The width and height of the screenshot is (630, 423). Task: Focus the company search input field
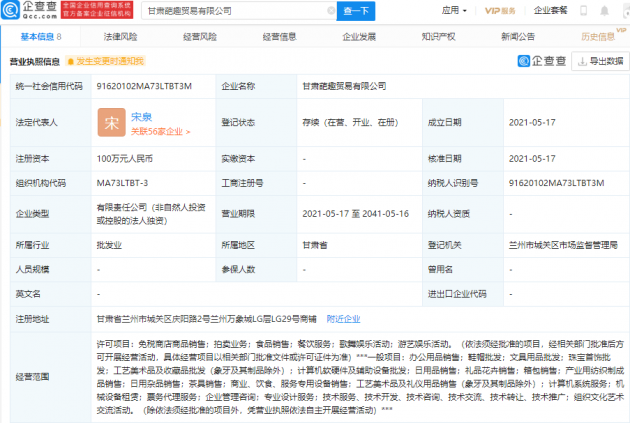click(237, 11)
